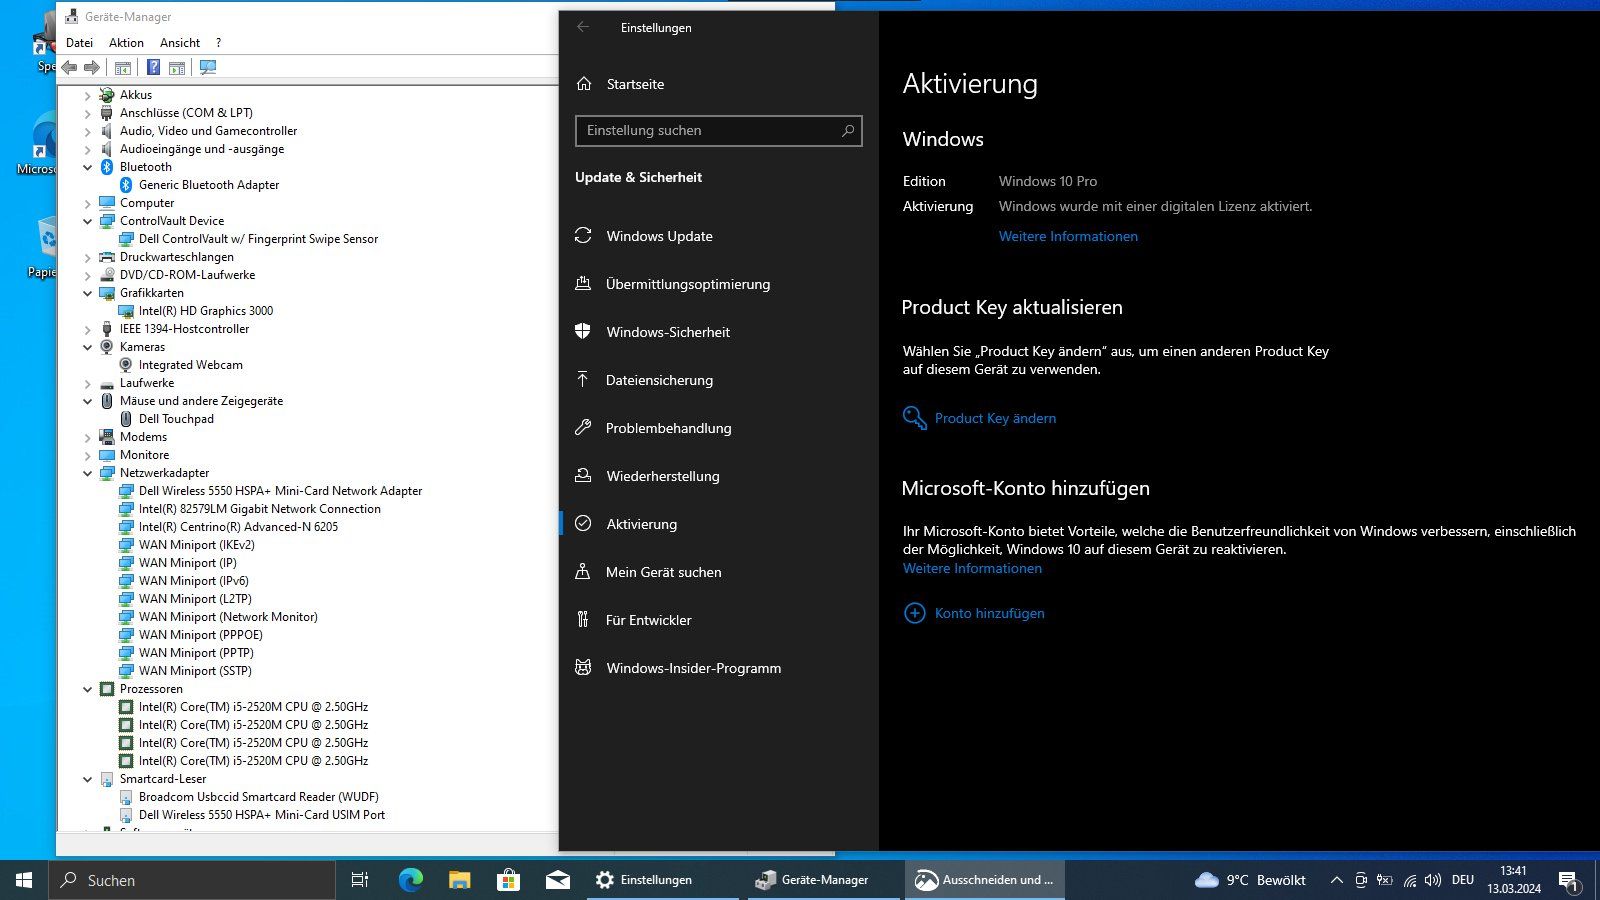Click the Windows-Insider-Programm cat icon
The image size is (1600, 900).
583,667
